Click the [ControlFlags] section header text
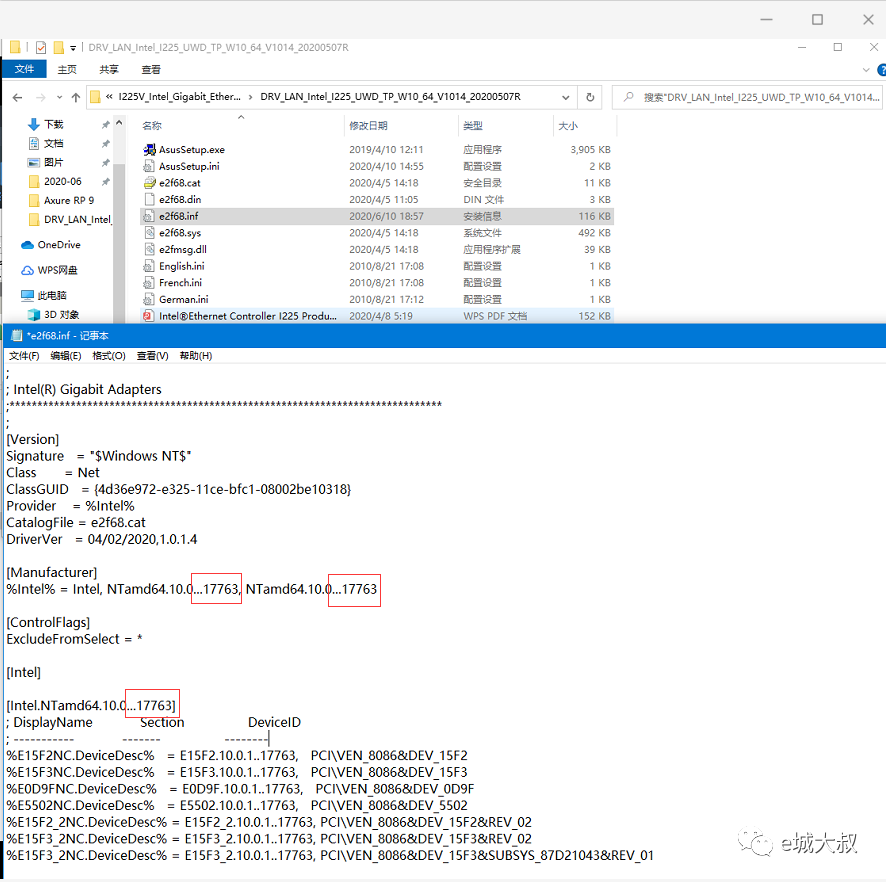 point(48,622)
